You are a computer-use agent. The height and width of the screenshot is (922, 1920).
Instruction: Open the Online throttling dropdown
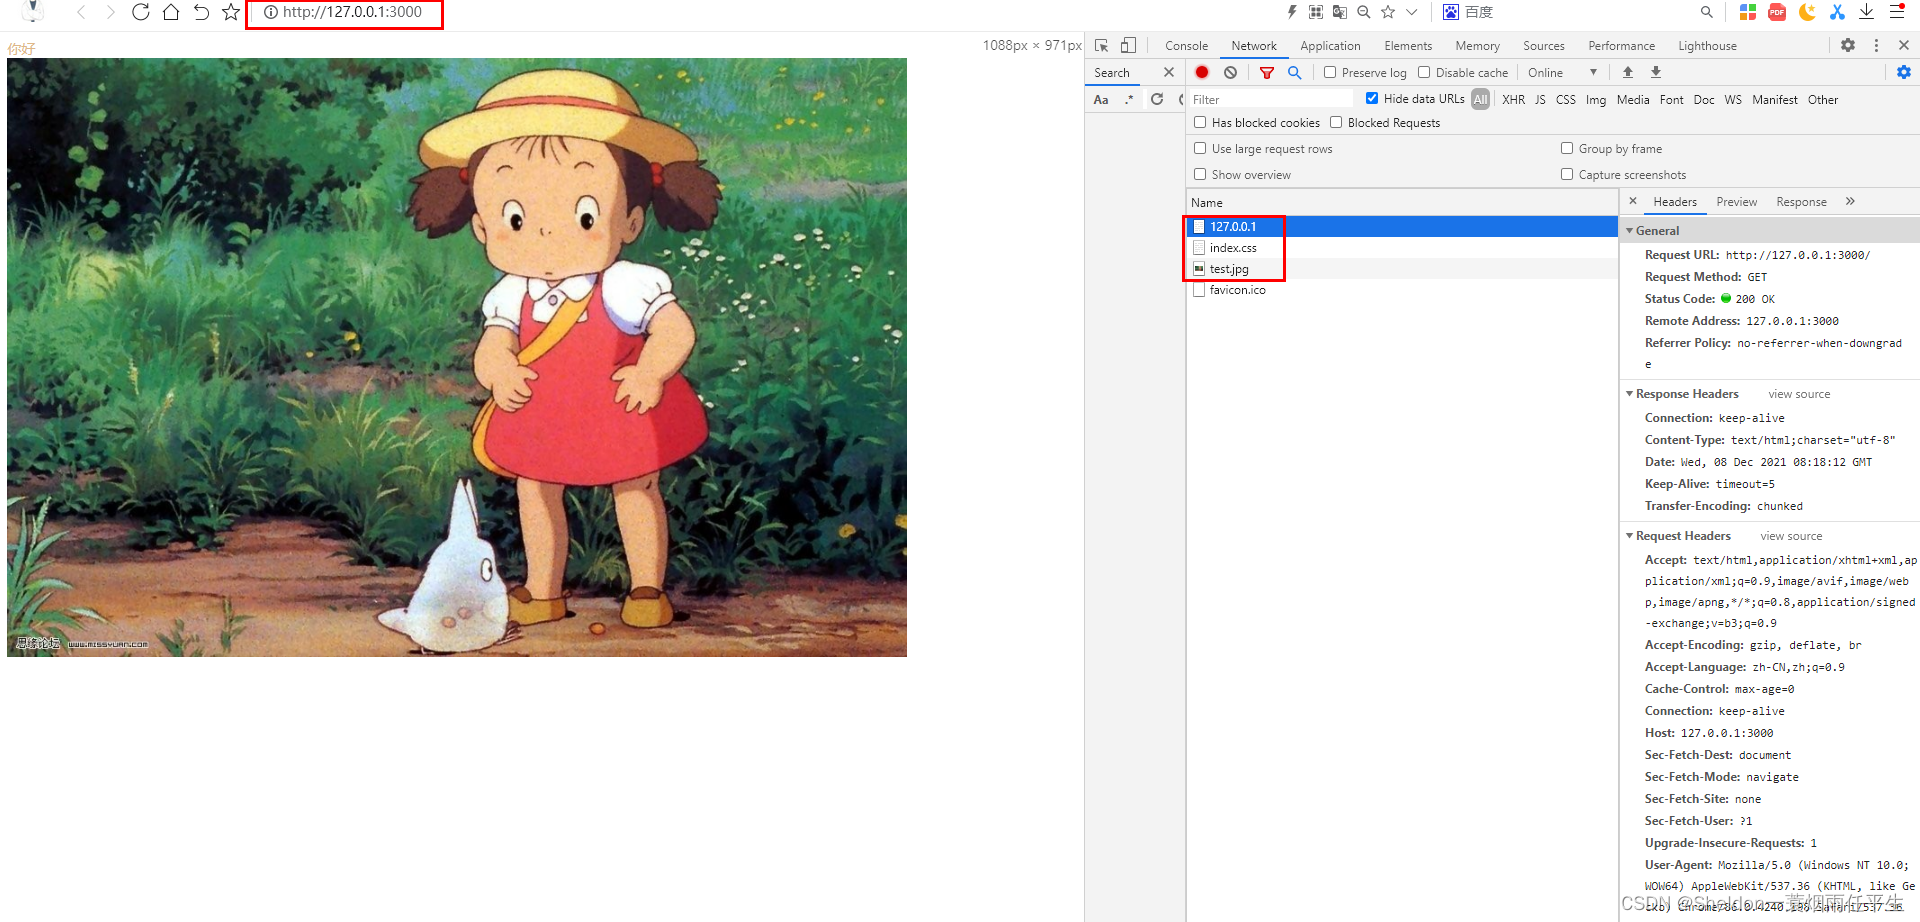click(1562, 72)
